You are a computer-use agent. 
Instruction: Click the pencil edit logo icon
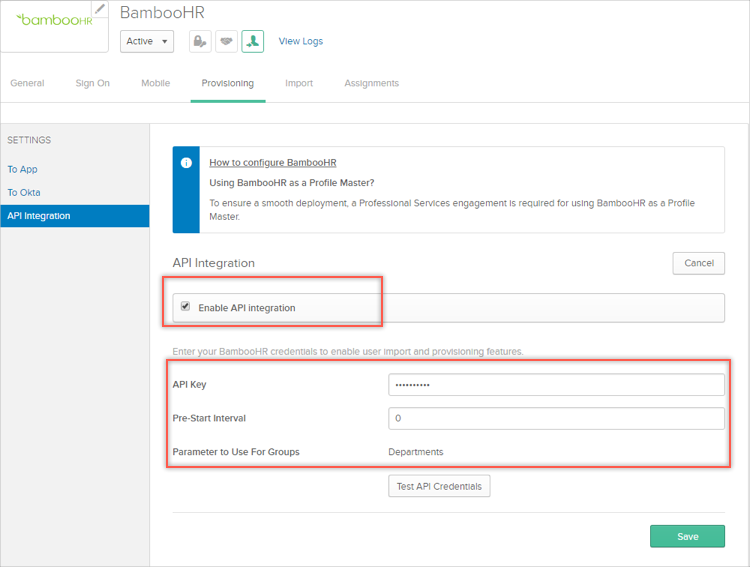click(x=100, y=9)
